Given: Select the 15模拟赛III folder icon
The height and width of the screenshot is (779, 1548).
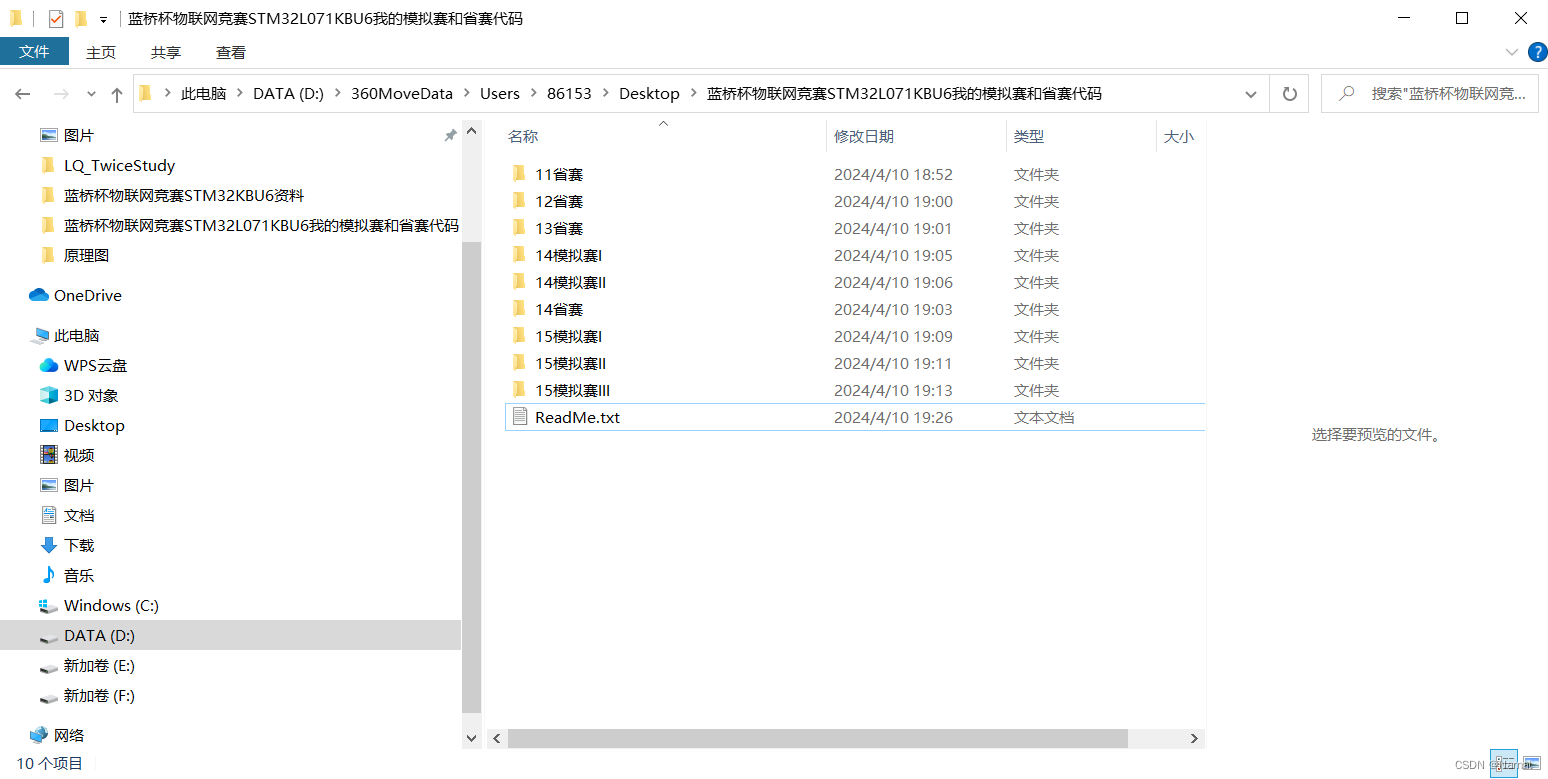Looking at the screenshot, I should coord(519,390).
